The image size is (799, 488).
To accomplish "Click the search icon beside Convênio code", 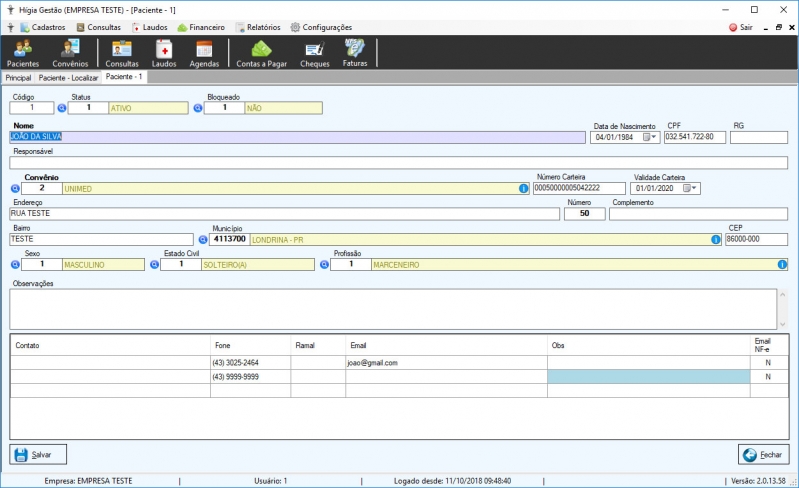I will pyautogui.click(x=15, y=188).
